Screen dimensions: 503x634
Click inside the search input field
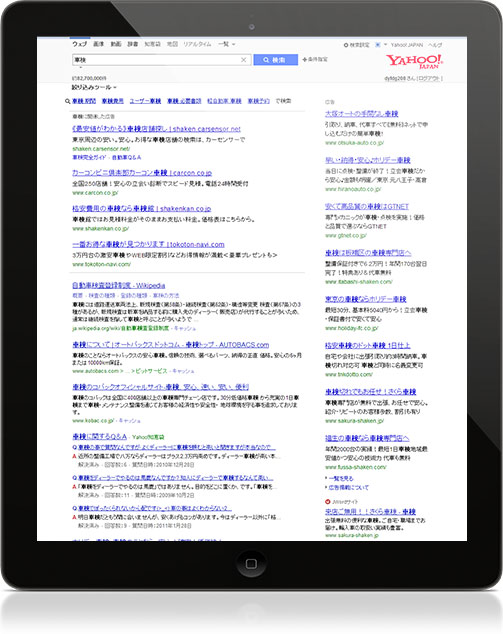click(156, 60)
